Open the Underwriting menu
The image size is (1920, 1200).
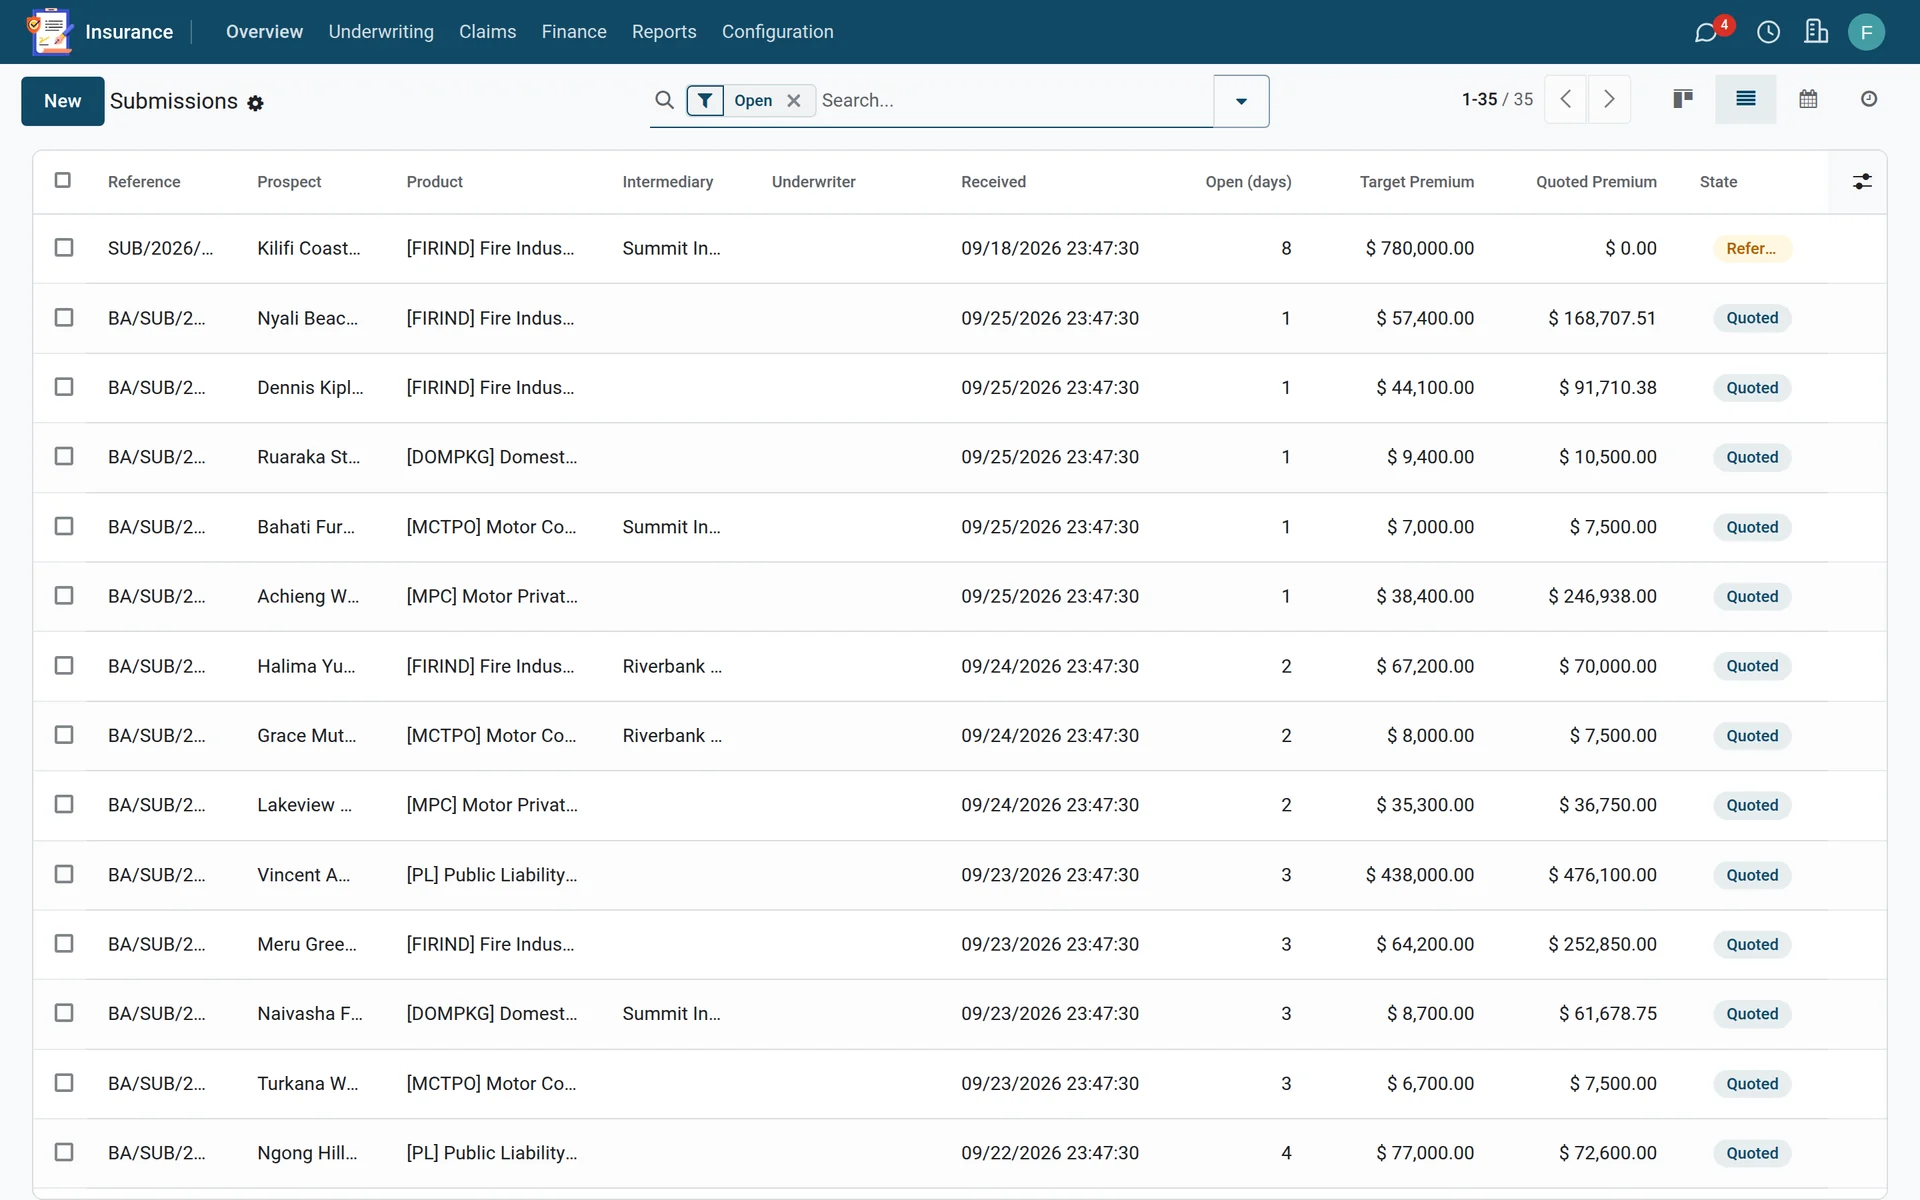click(x=381, y=32)
